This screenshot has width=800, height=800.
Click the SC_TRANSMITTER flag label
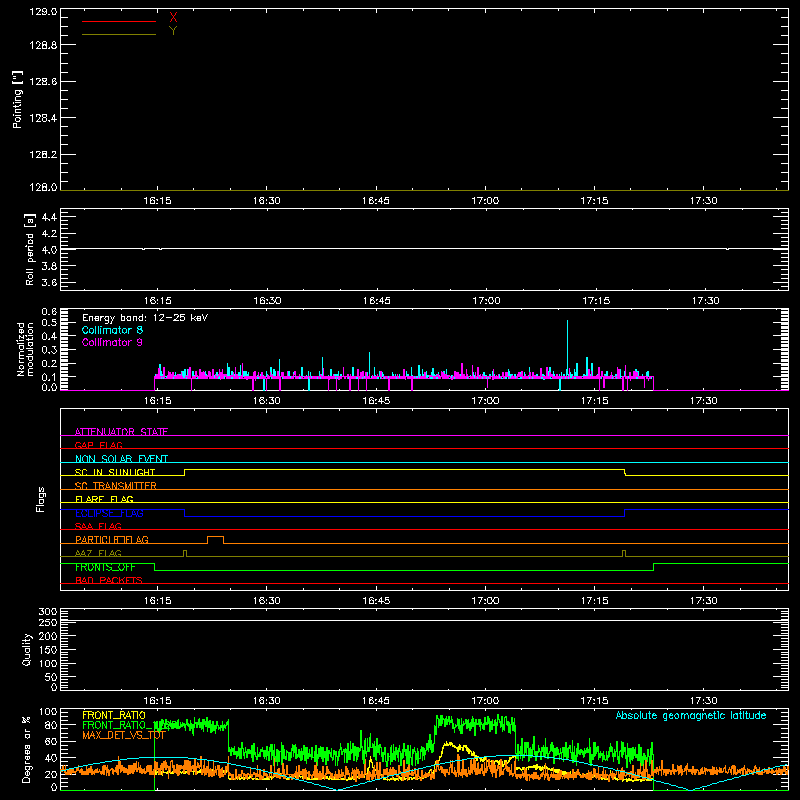[x=116, y=485]
